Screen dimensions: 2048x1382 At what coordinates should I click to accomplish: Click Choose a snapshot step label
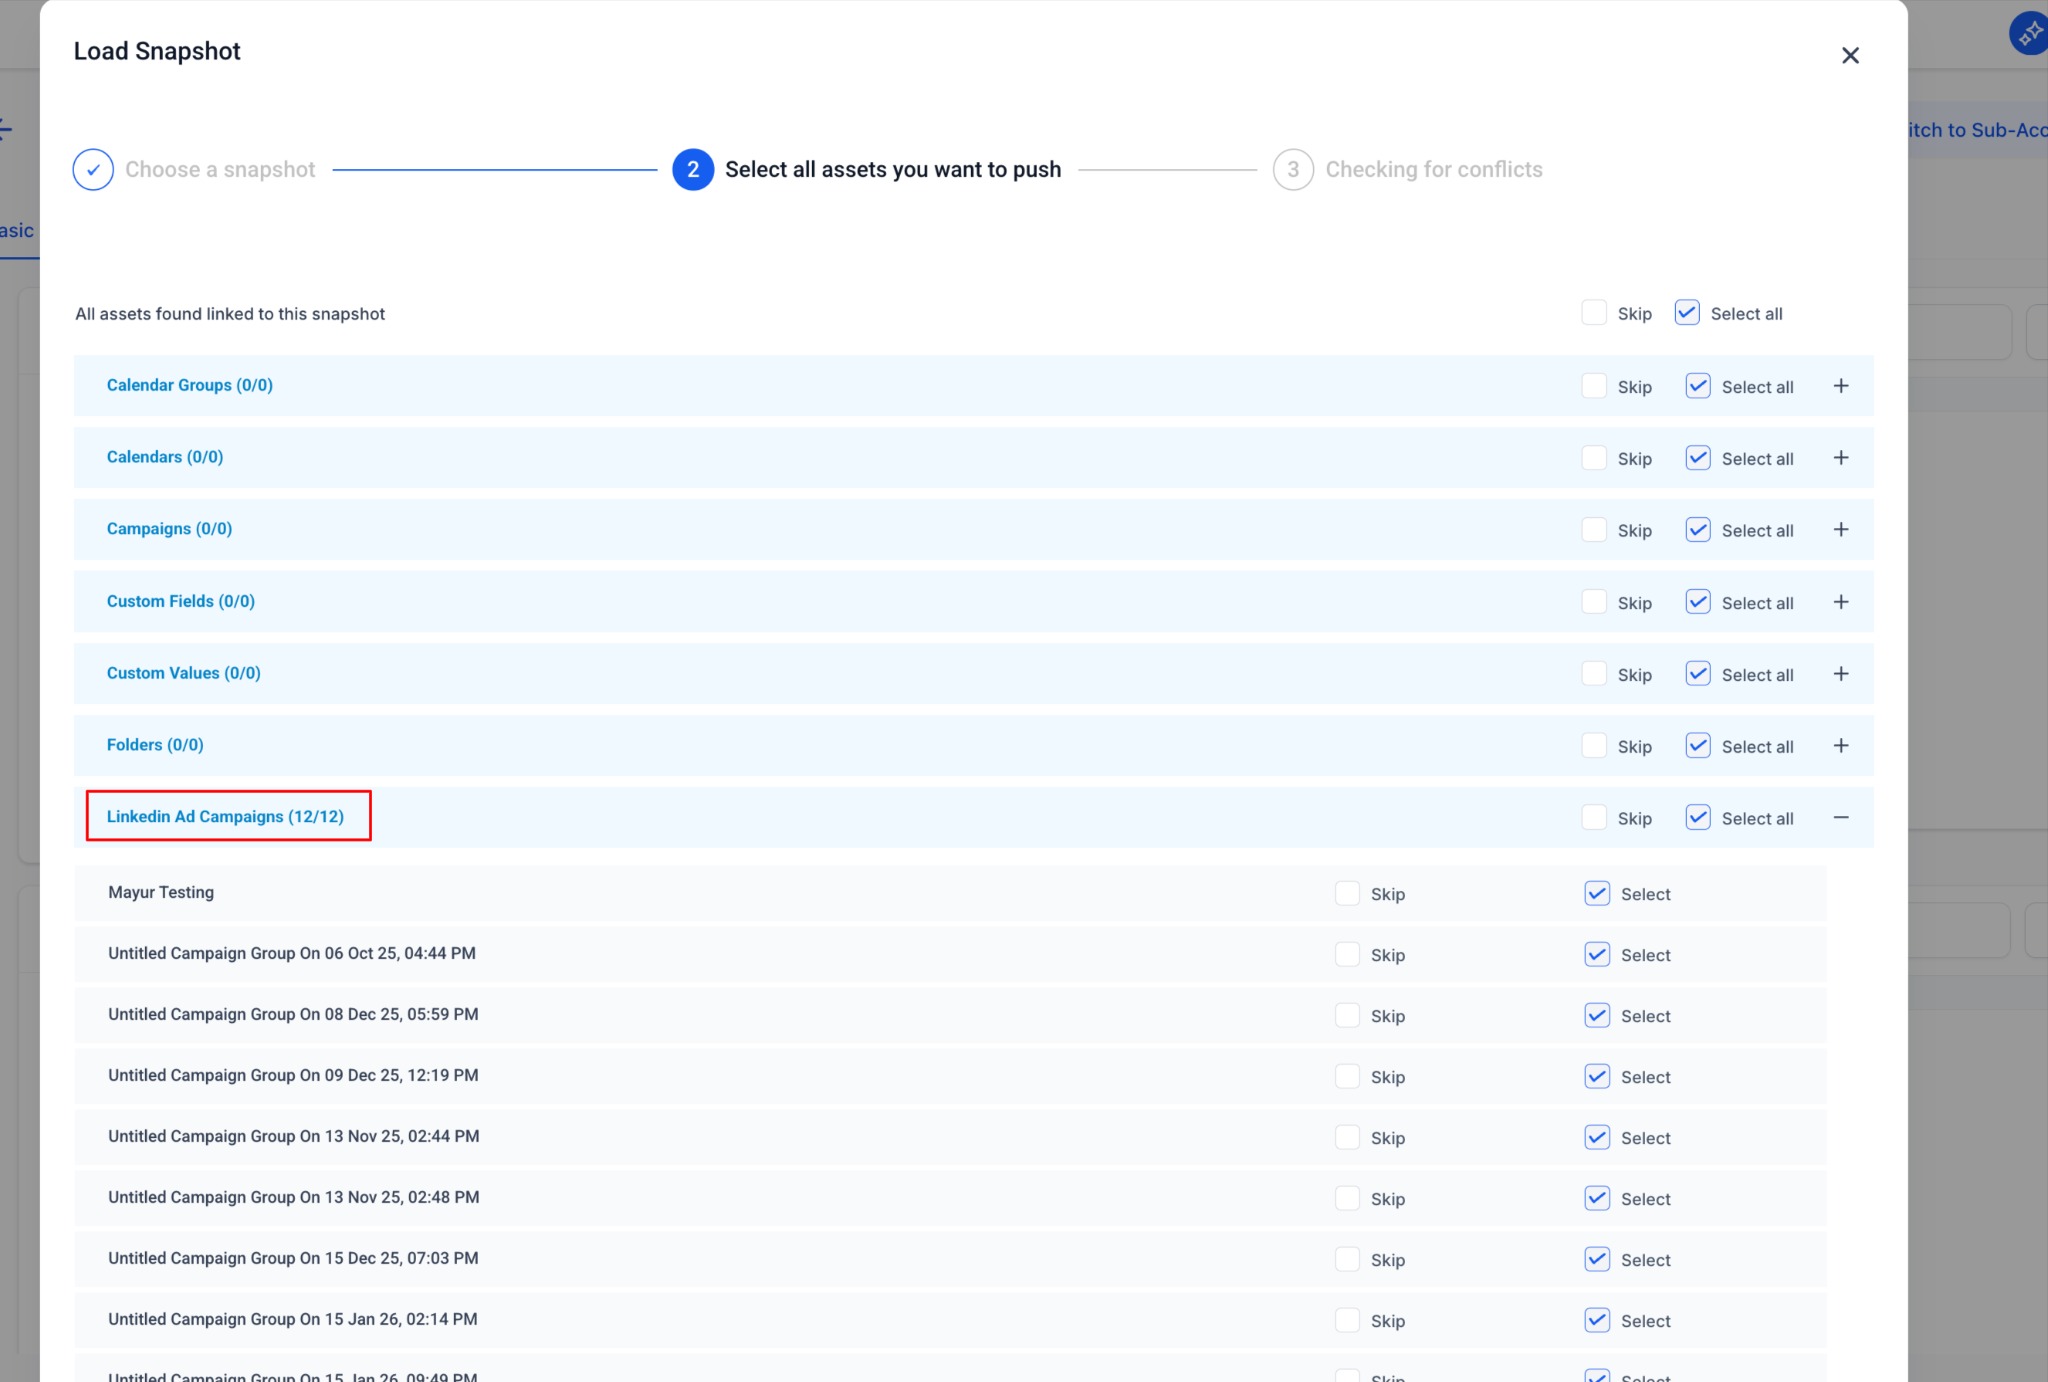point(220,170)
